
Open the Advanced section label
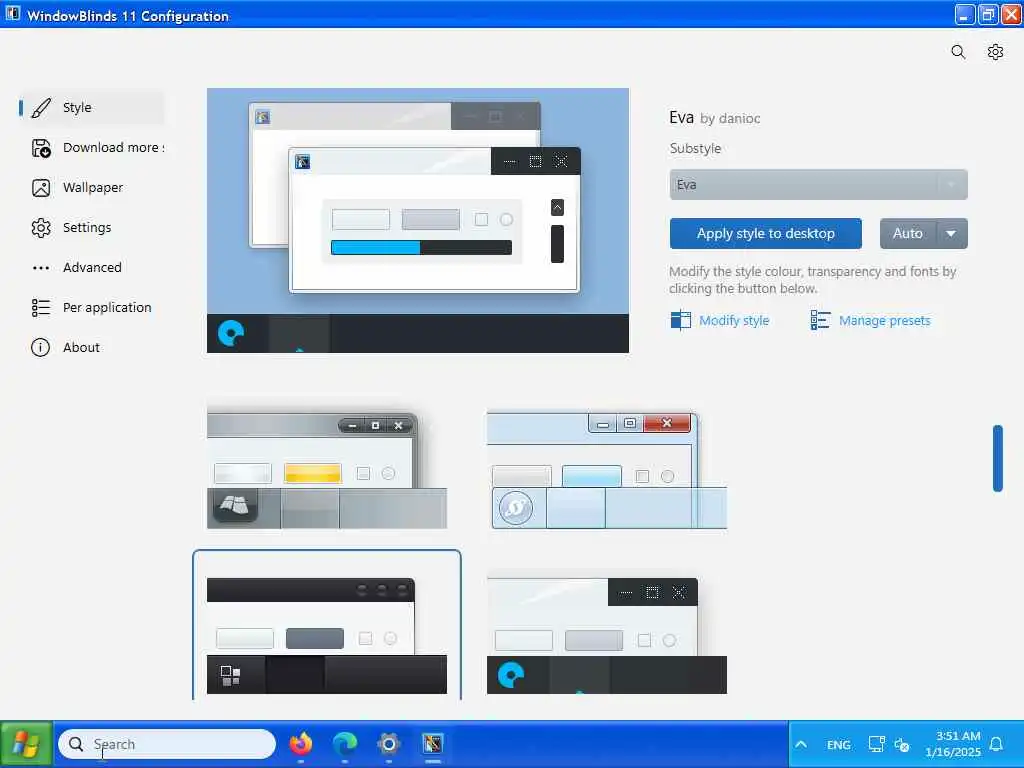92,267
